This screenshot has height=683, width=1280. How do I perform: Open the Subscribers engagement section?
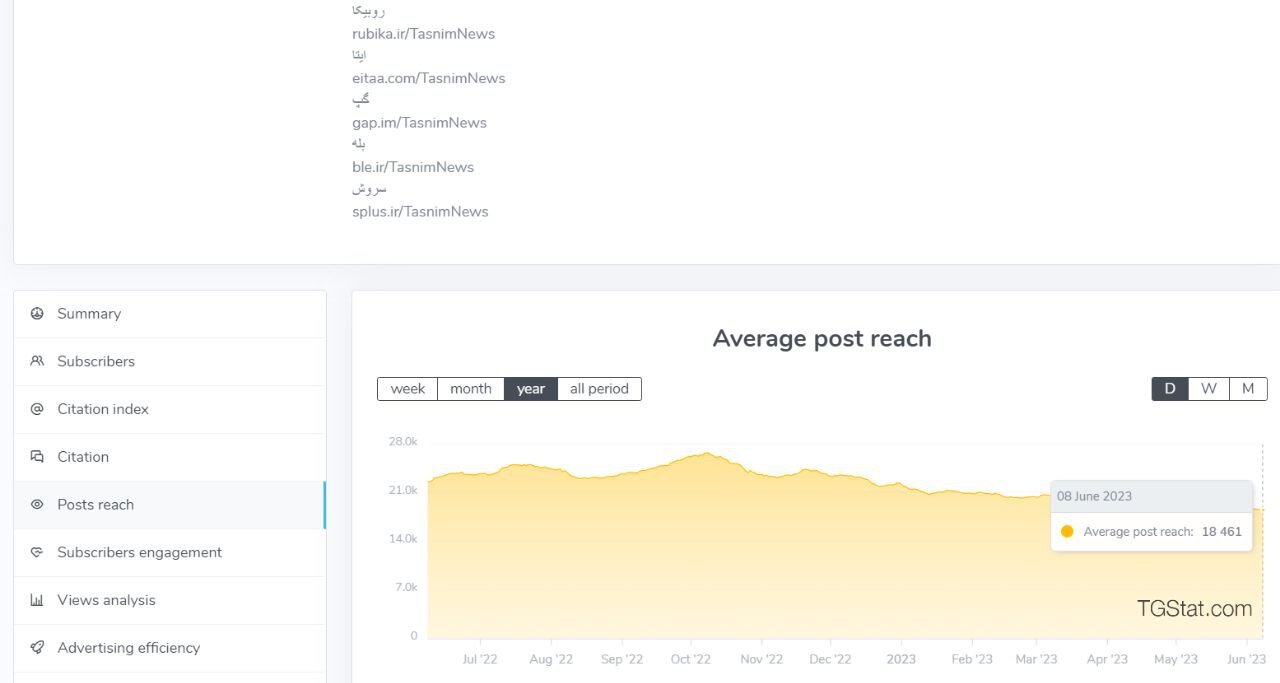[x=139, y=552]
